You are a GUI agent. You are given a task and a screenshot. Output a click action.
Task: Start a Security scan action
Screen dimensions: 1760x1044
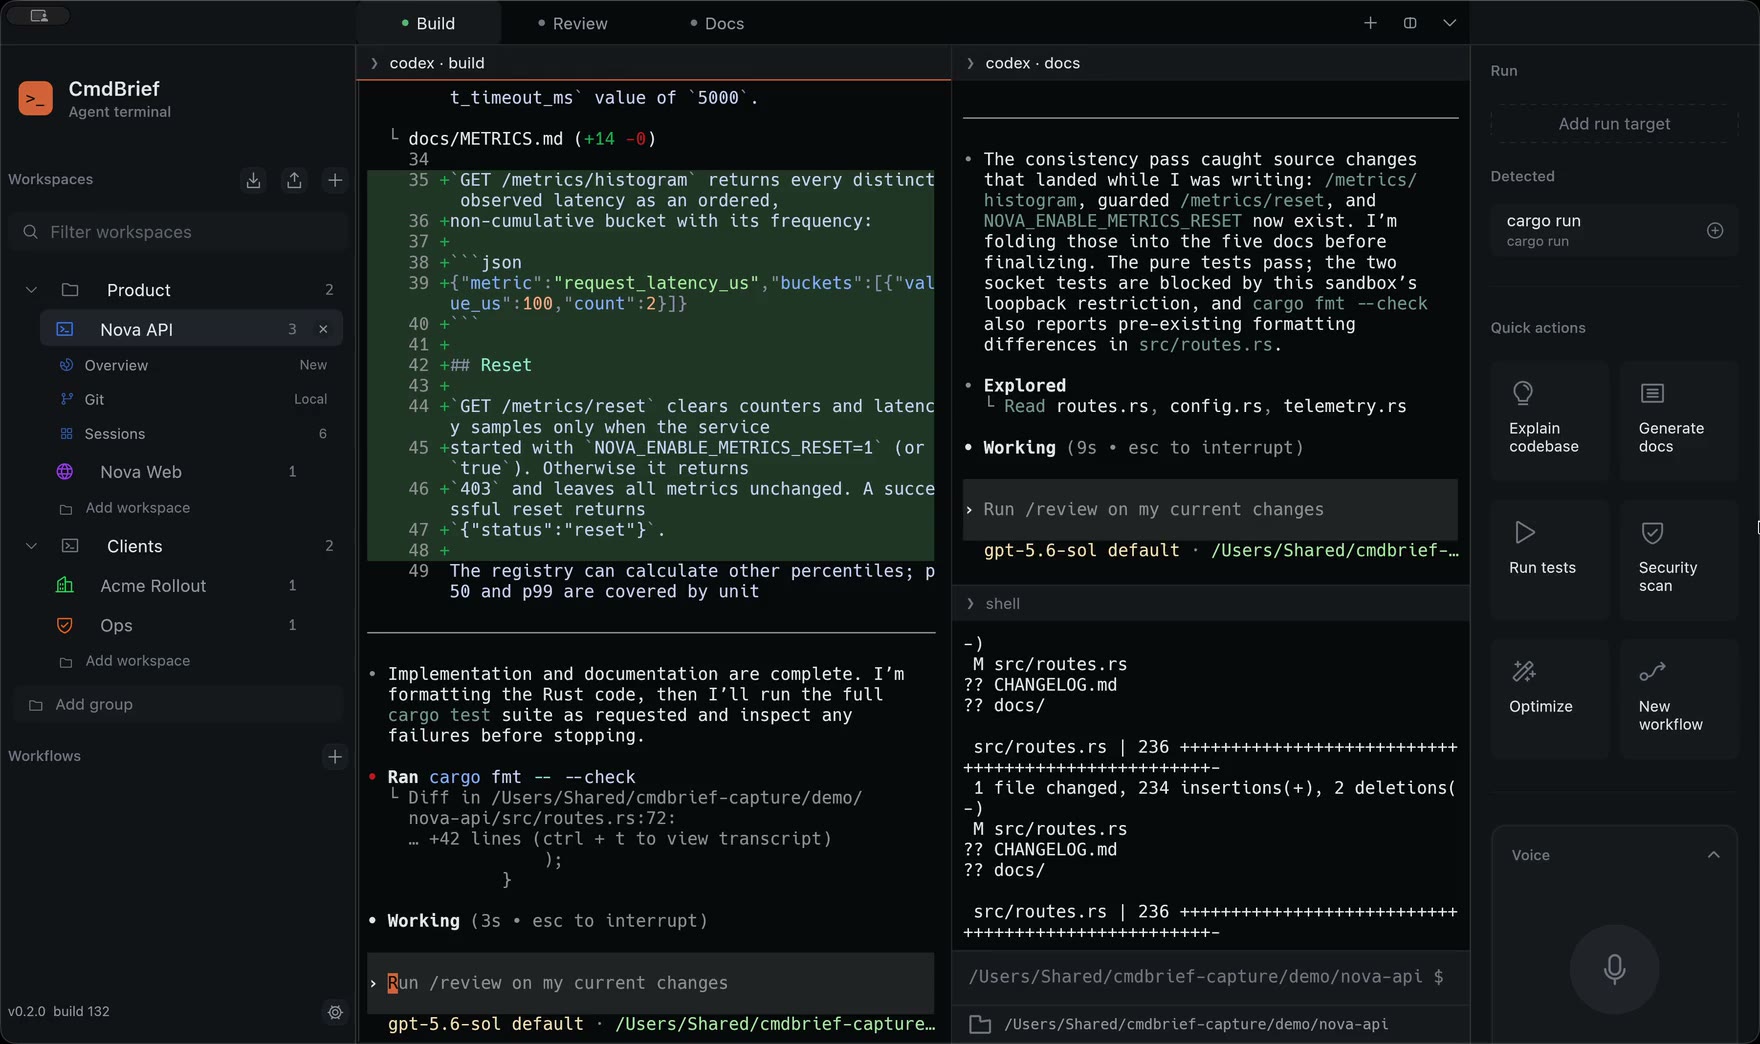click(1678, 559)
